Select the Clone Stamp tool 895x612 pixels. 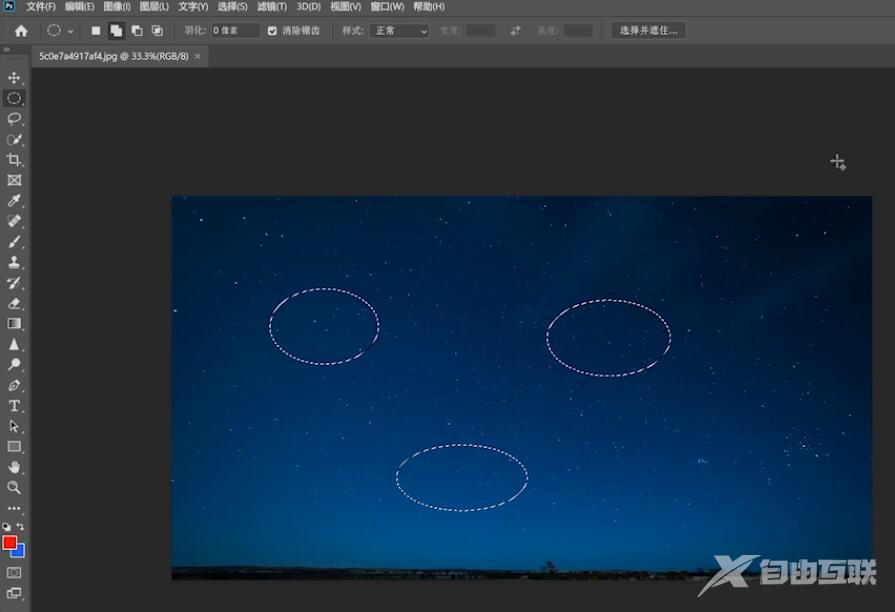(14, 262)
